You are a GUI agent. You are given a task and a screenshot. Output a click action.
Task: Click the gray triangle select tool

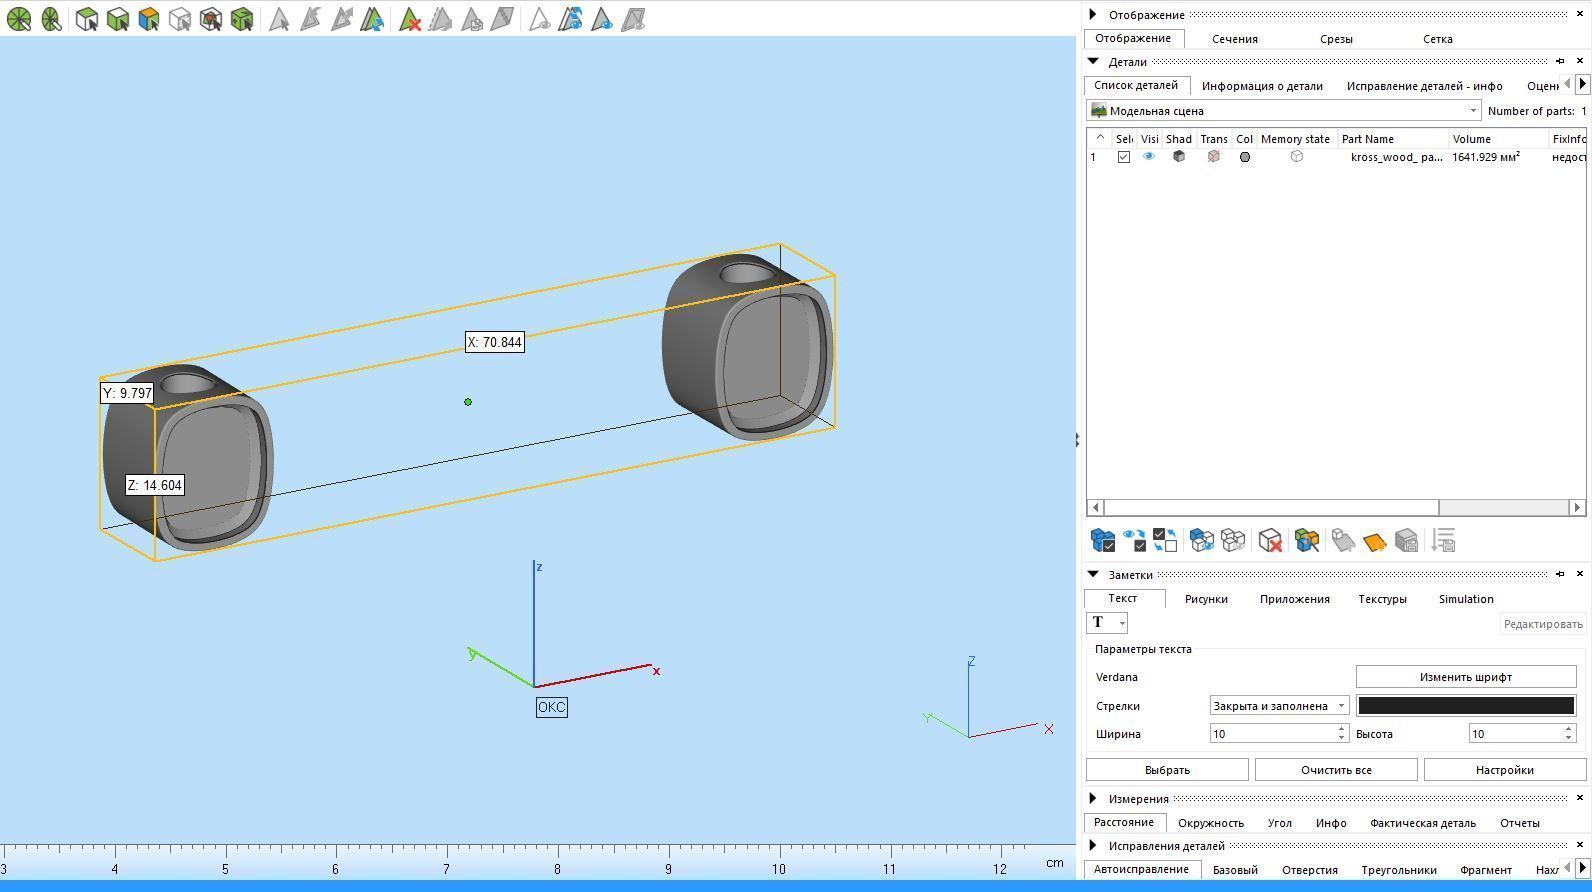coord(279,19)
